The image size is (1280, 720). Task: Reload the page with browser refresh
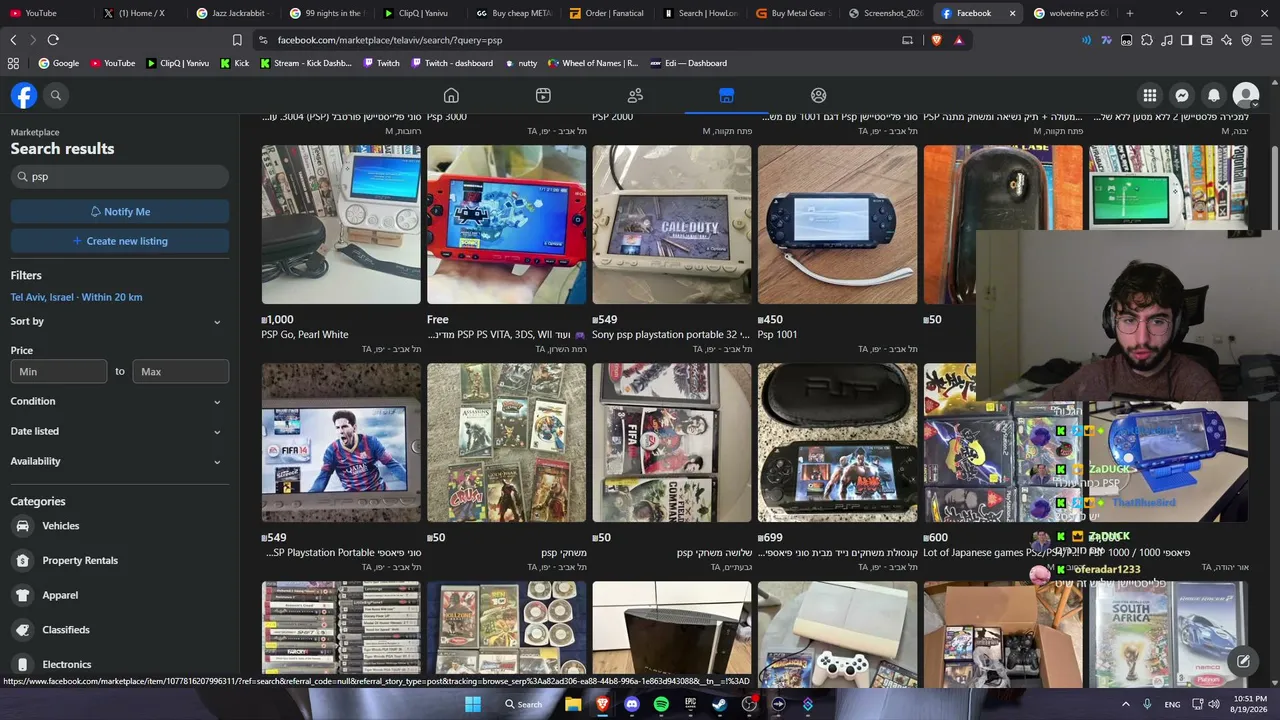coord(53,40)
